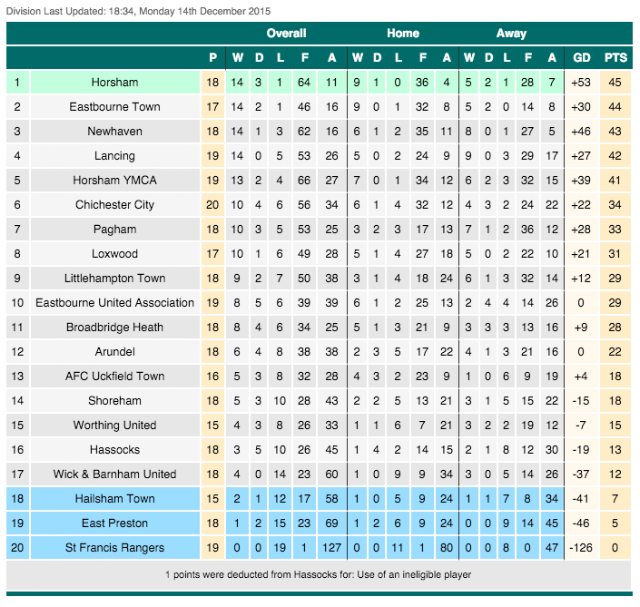Select Hailsham Town team name

click(x=115, y=498)
